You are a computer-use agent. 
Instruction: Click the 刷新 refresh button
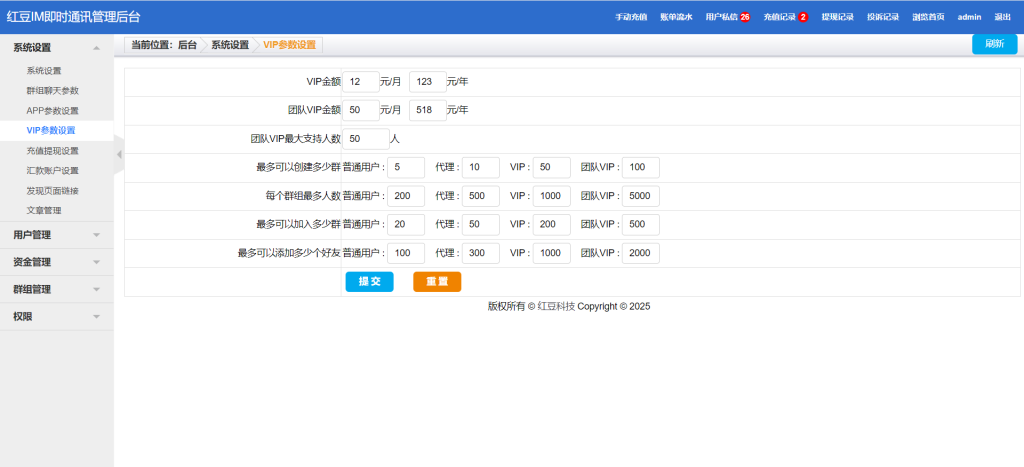point(994,44)
